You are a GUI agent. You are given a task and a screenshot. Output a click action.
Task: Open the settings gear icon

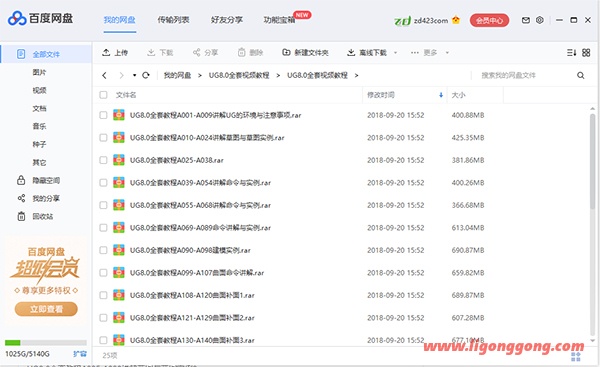(540, 20)
